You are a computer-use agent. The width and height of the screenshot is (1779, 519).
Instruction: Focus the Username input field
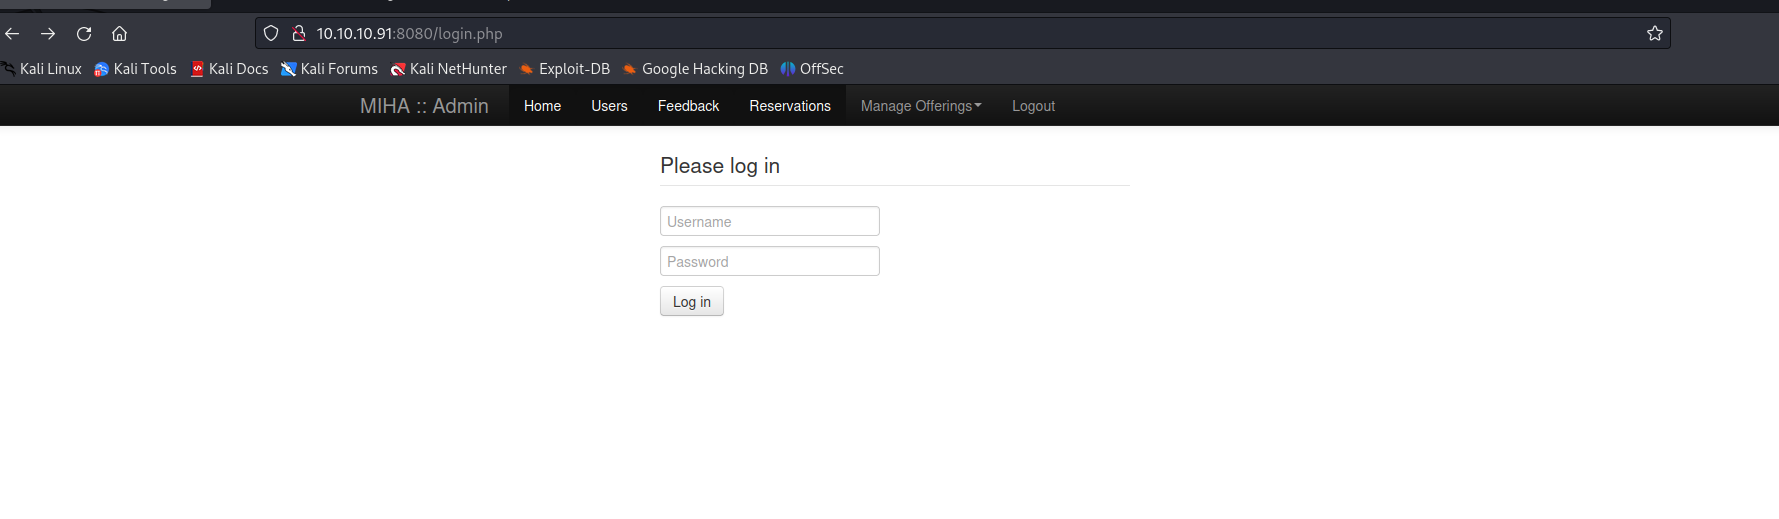(x=770, y=221)
